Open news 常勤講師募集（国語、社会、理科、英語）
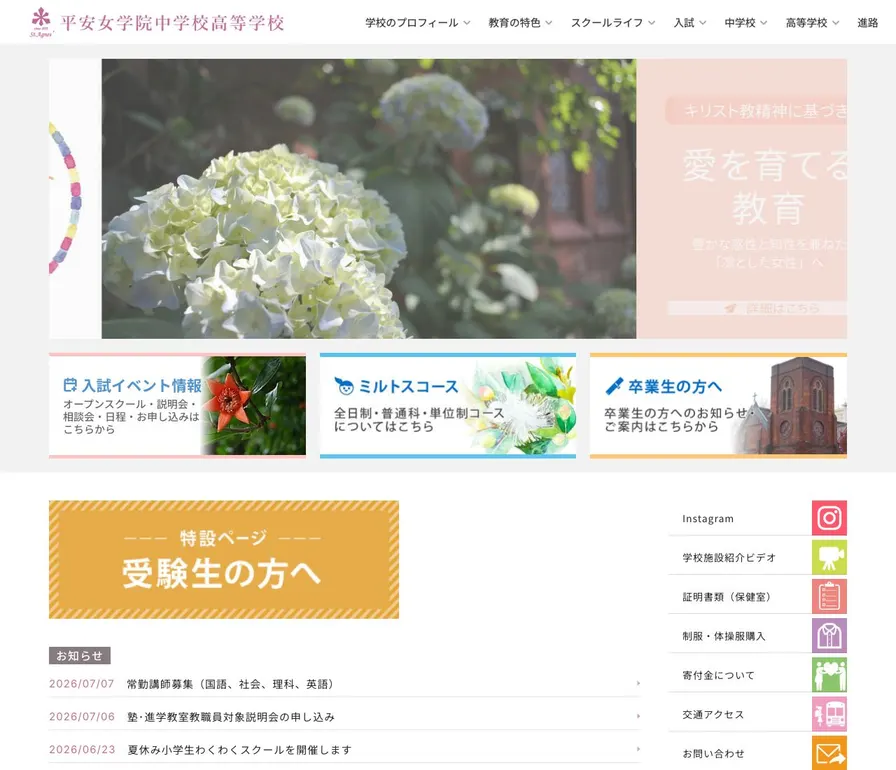 (x=230, y=684)
